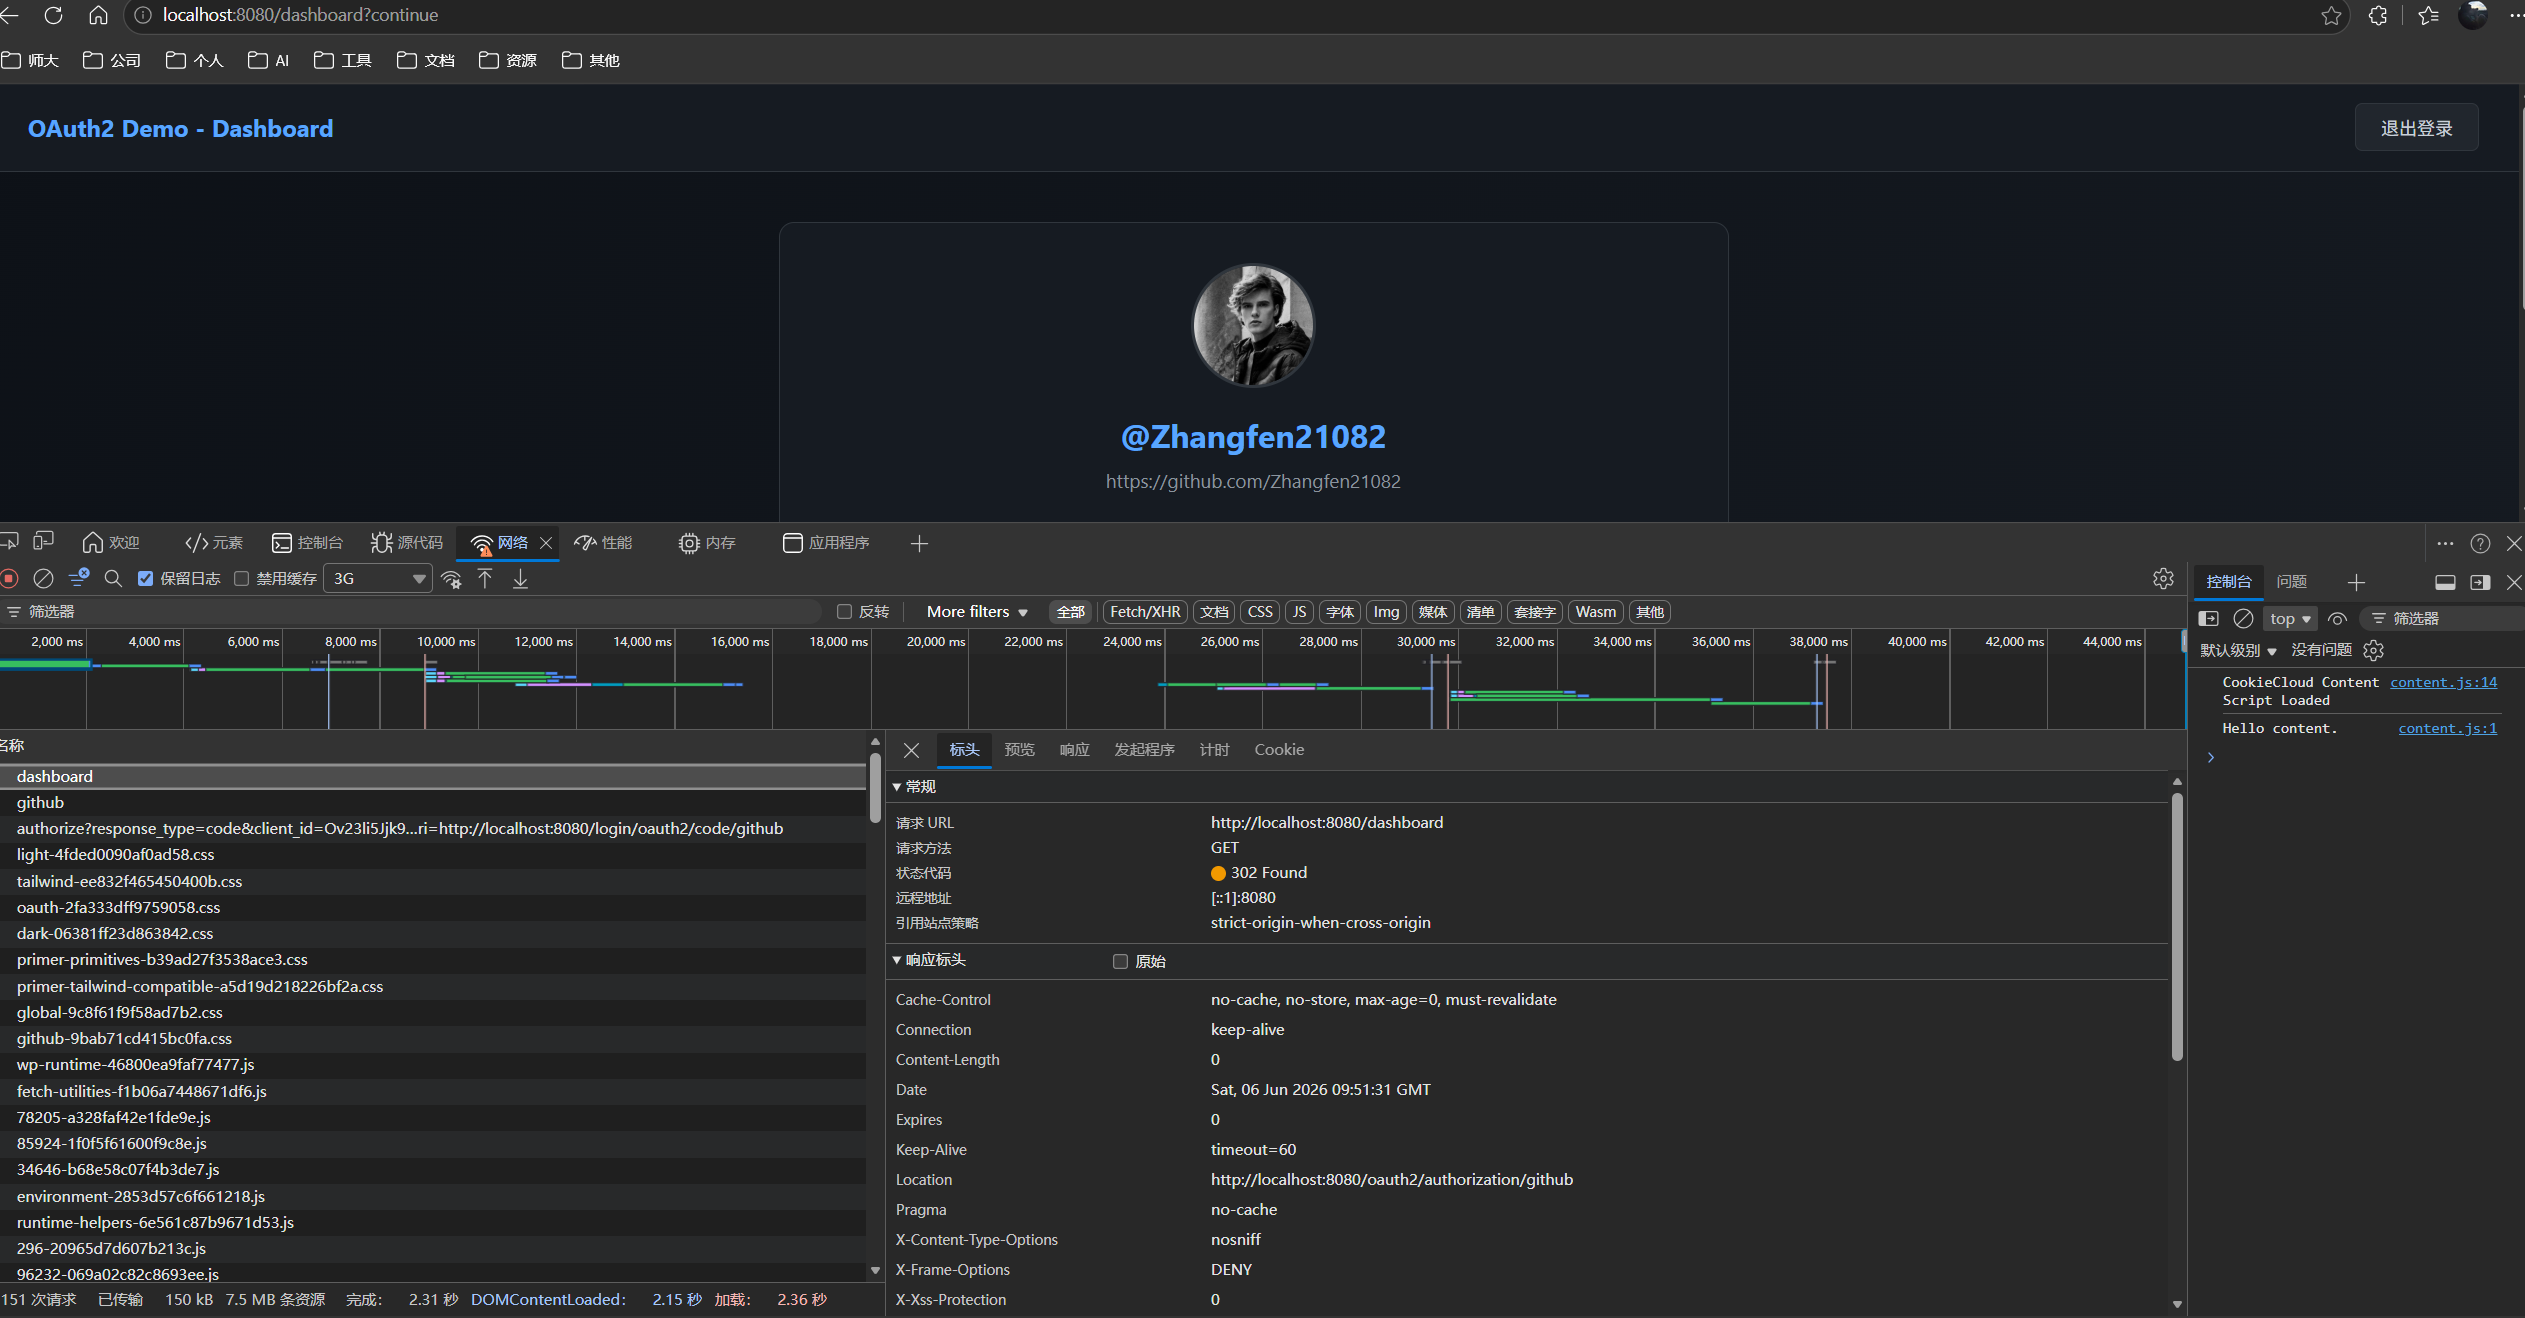Open network conditions wifi icon
The width and height of the screenshot is (2525, 1318).
coord(452,579)
